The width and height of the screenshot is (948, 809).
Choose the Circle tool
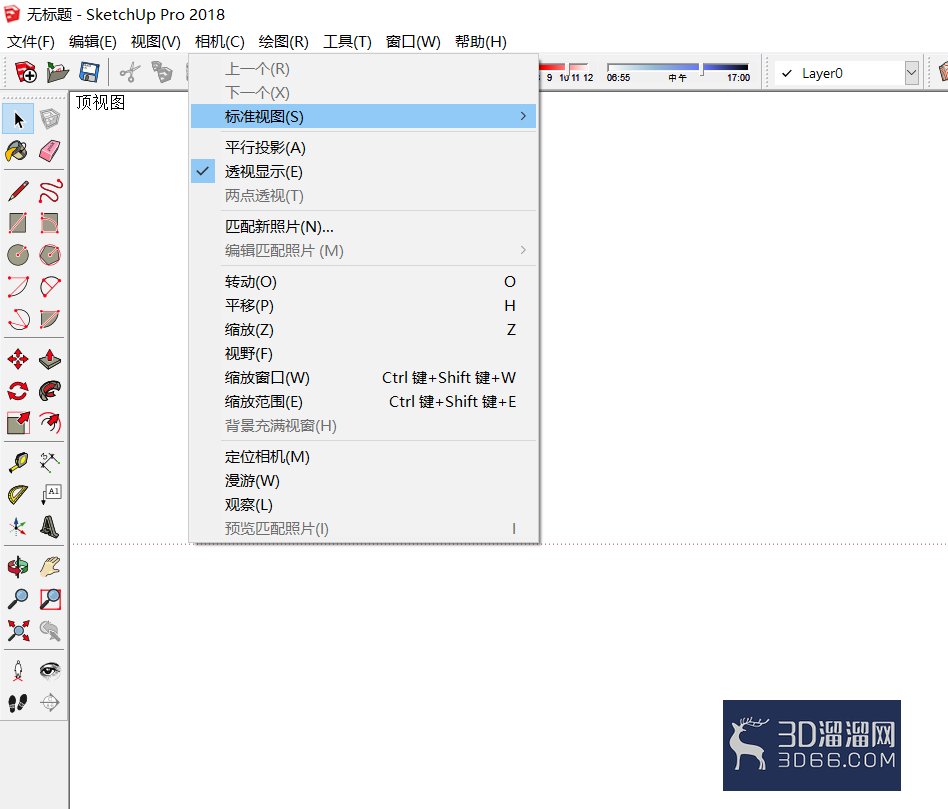(18, 255)
